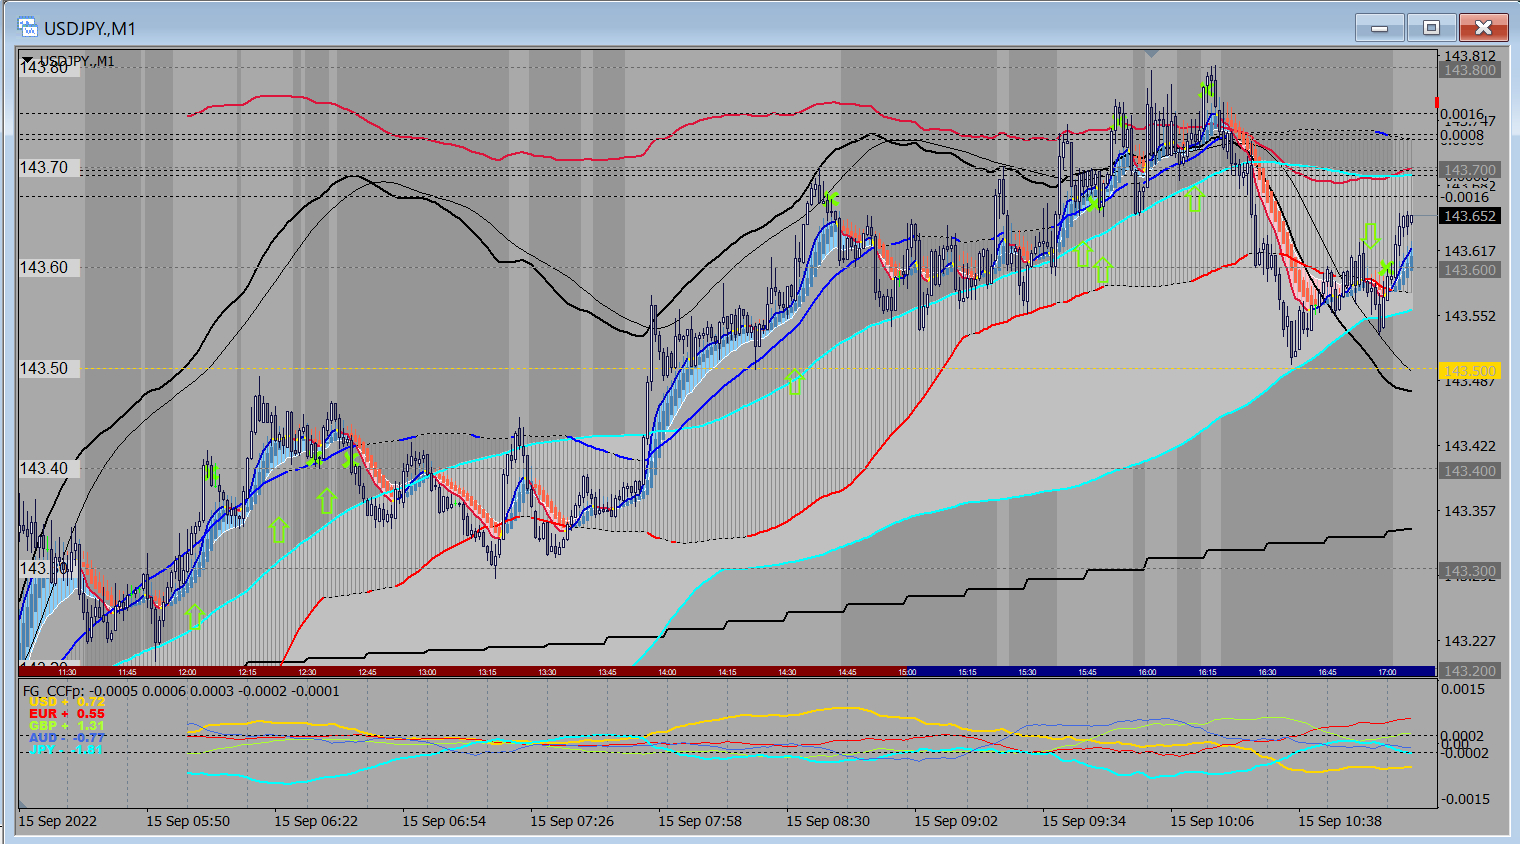The width and height of the screenshot is (1520, 844).
Task: Close the USDJPY.,M1 chart window
Action: coord(1483,28)
